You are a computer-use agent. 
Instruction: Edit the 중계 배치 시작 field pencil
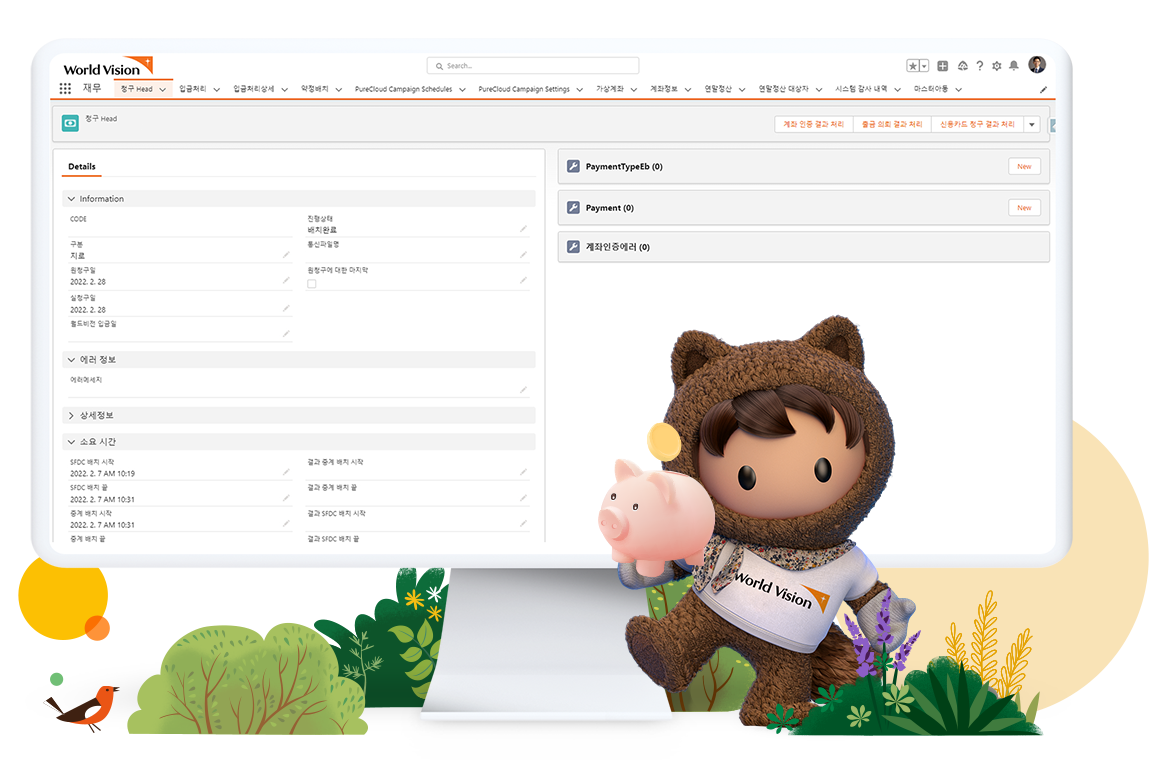click(x=286, y=524)
